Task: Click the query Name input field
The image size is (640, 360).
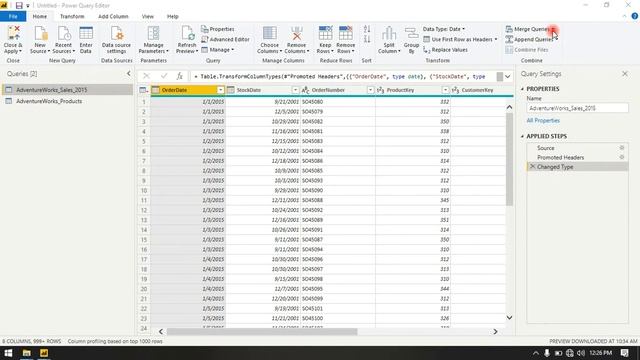Action: click(x=577, y=108)
